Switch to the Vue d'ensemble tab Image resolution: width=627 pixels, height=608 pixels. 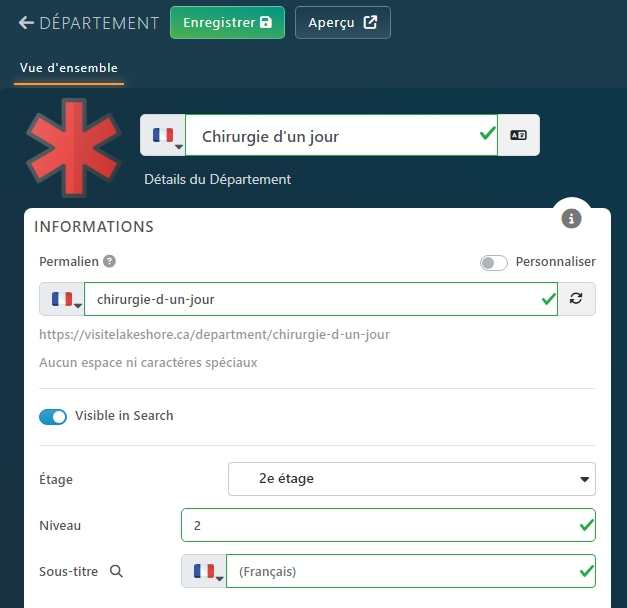[69, 68]
